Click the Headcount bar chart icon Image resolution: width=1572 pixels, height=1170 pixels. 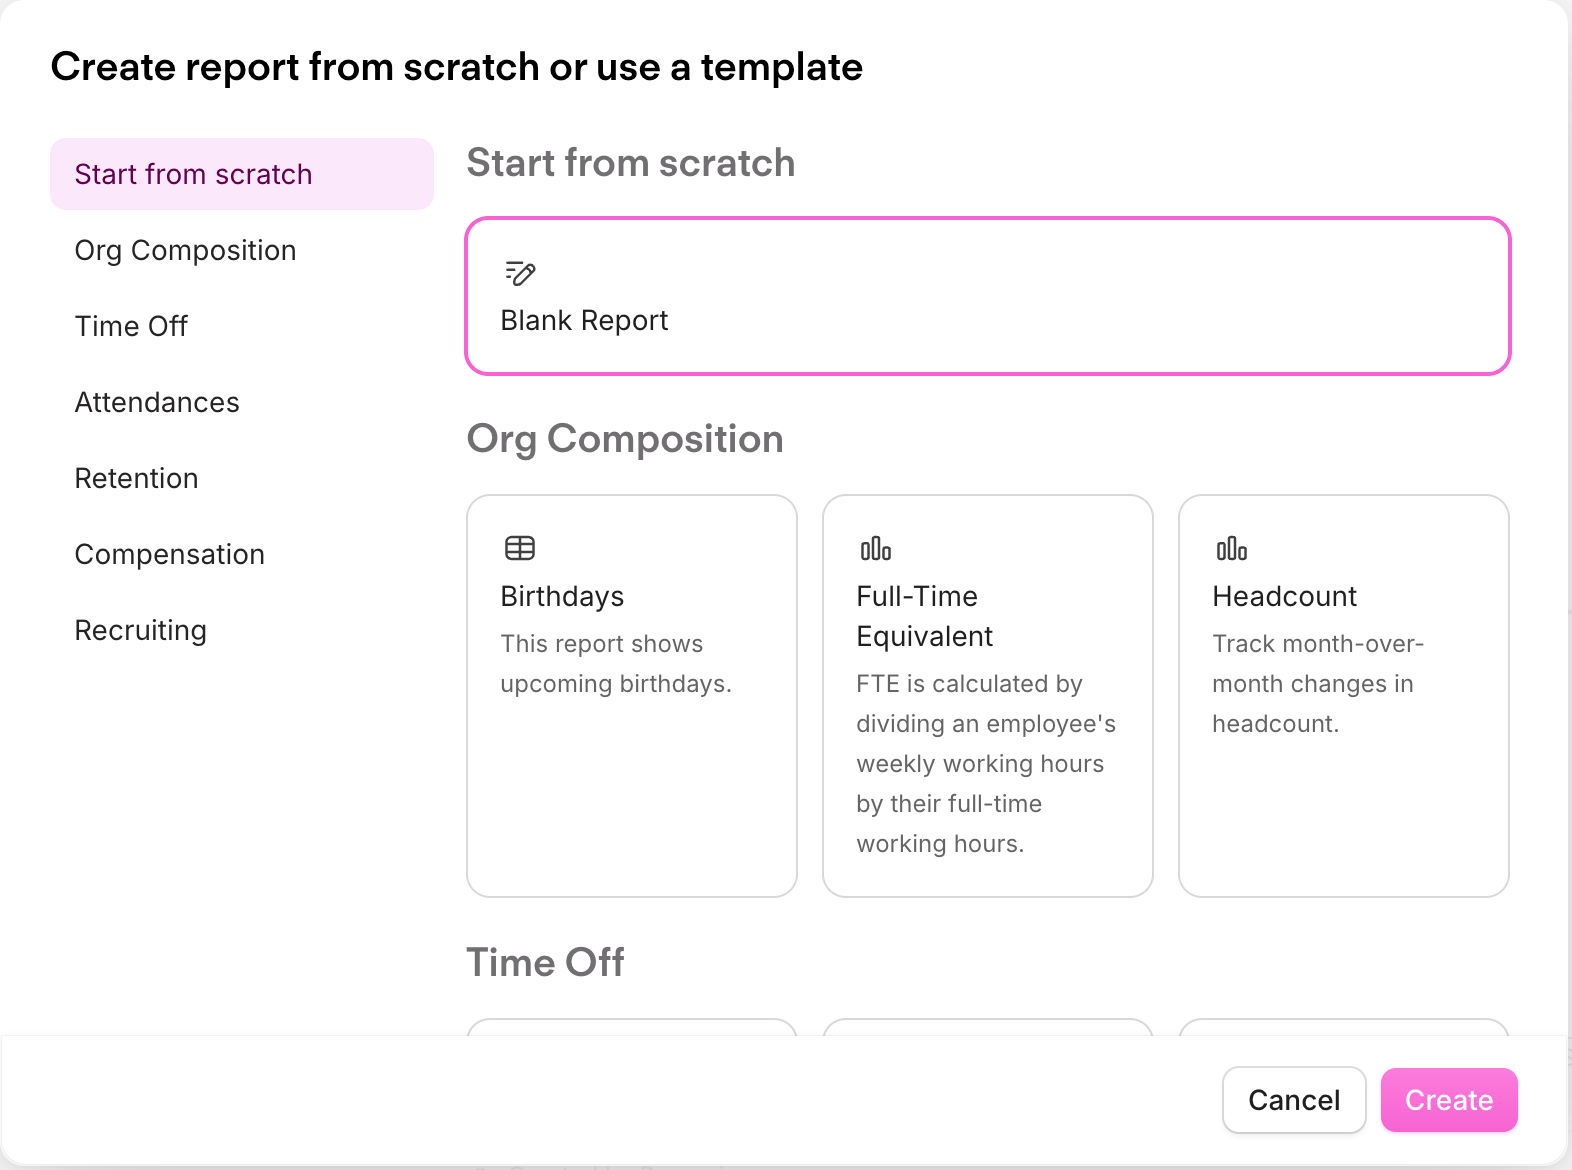tap(1232, 548)
